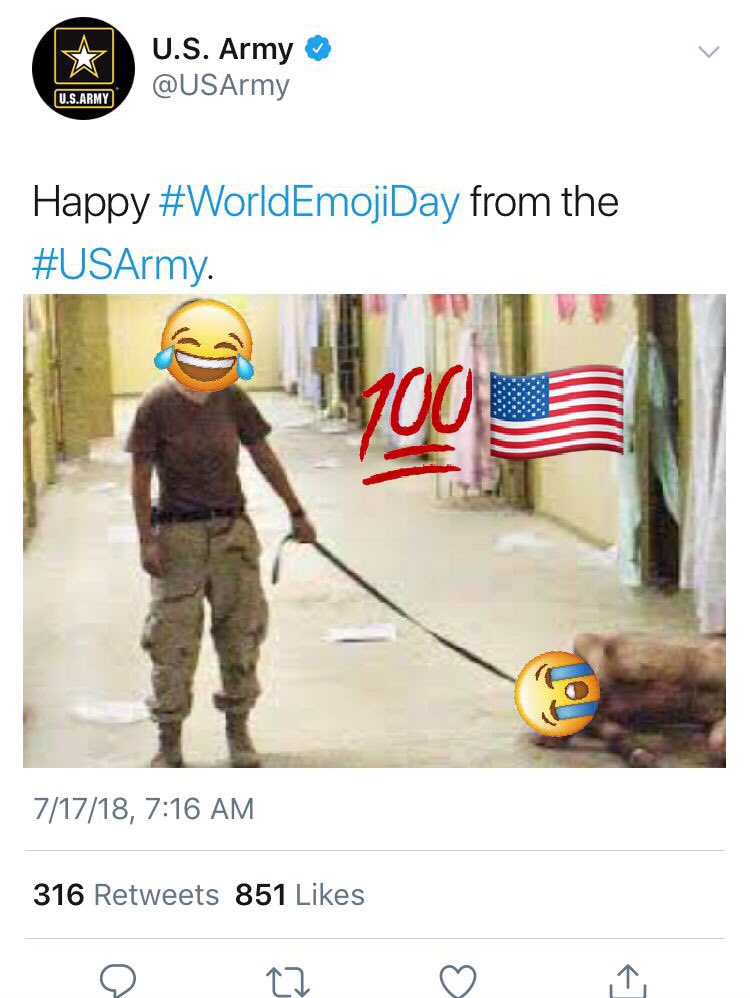View the 851 Likes list
The width and height of the screenshot is (750, 998).
coord(300,894)
